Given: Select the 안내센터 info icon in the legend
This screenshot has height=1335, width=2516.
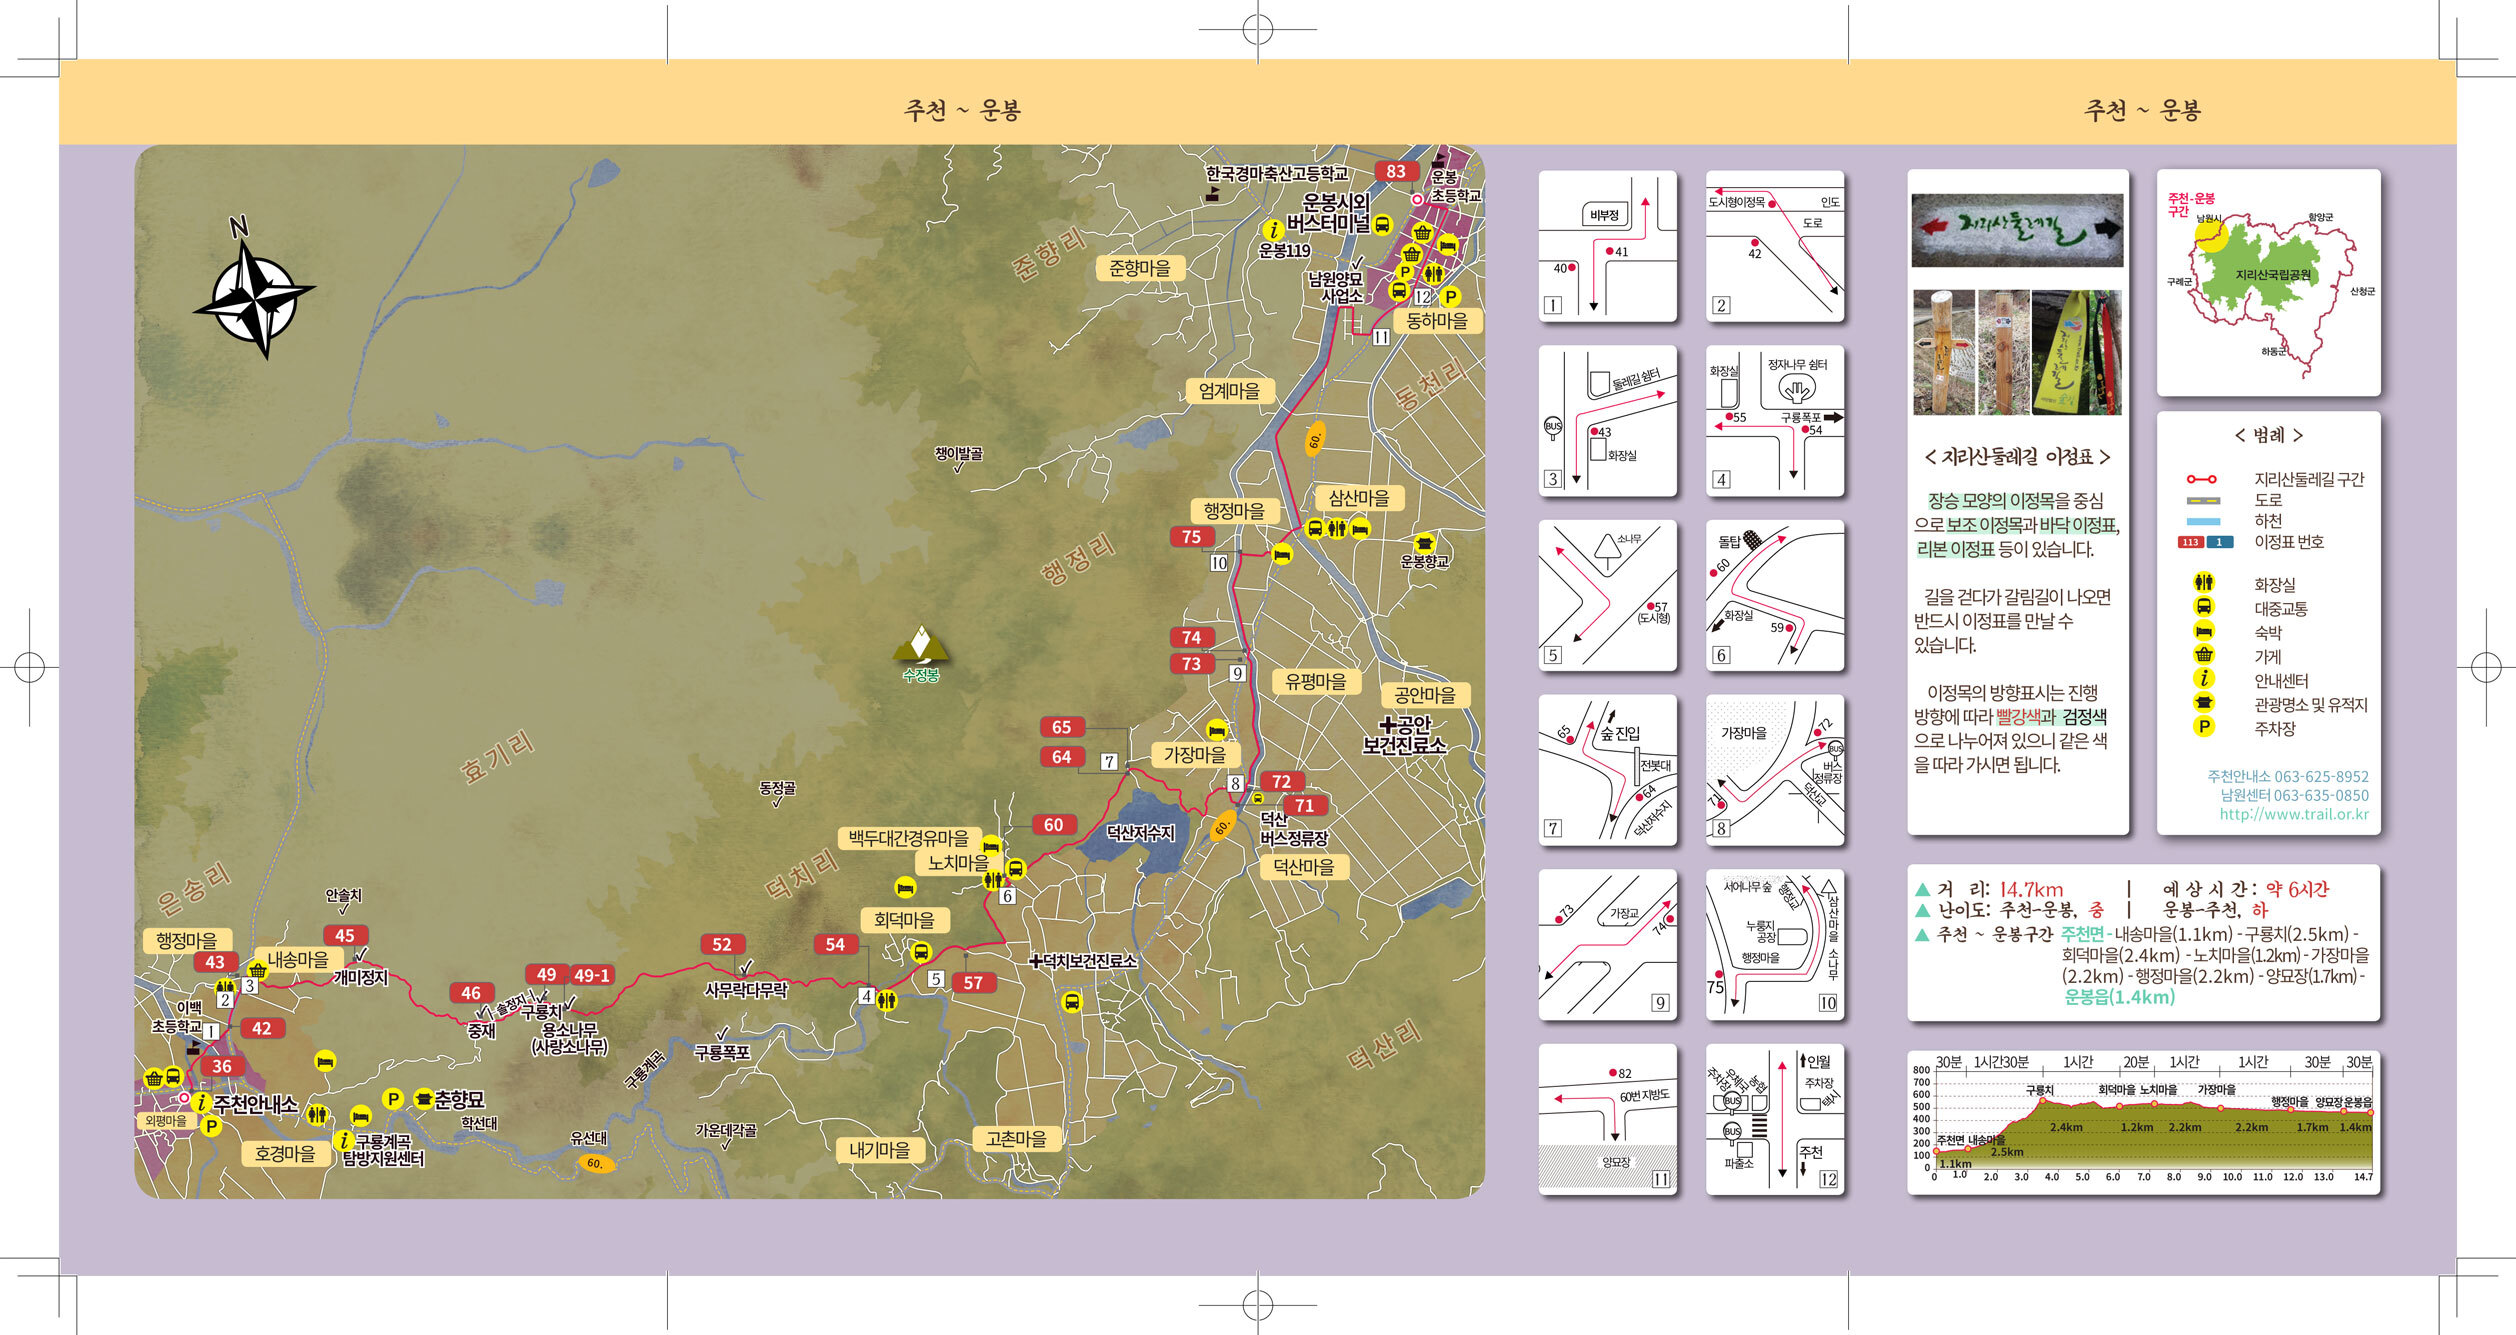Looking at the screenshot, I should (x=2203, y=679).
